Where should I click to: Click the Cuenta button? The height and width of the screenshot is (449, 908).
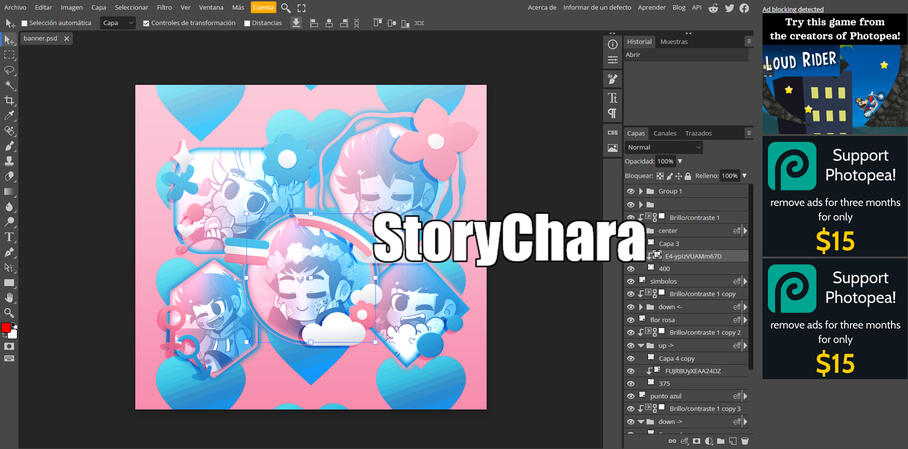pyautogui.click(x=263, y=7)
